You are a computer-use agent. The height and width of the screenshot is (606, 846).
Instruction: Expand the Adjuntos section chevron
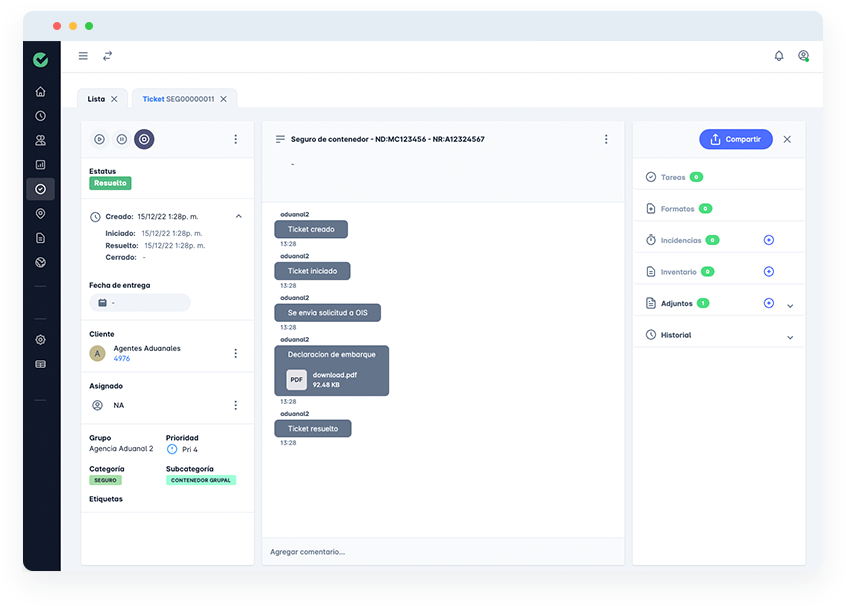coord(790,306)
